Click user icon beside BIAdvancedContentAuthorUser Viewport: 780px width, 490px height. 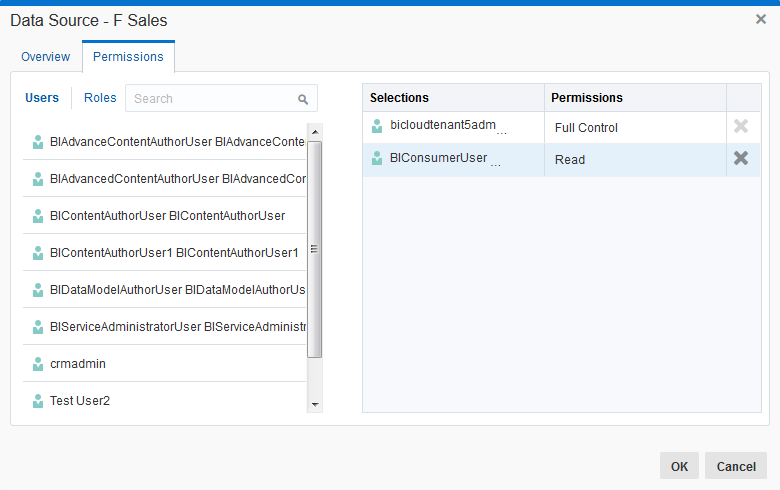(38, 179)
